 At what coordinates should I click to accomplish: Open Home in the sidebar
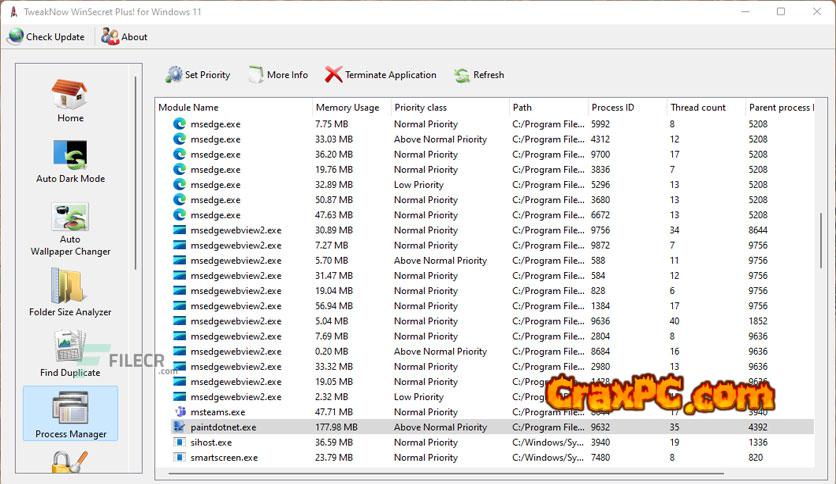[70, 101]
